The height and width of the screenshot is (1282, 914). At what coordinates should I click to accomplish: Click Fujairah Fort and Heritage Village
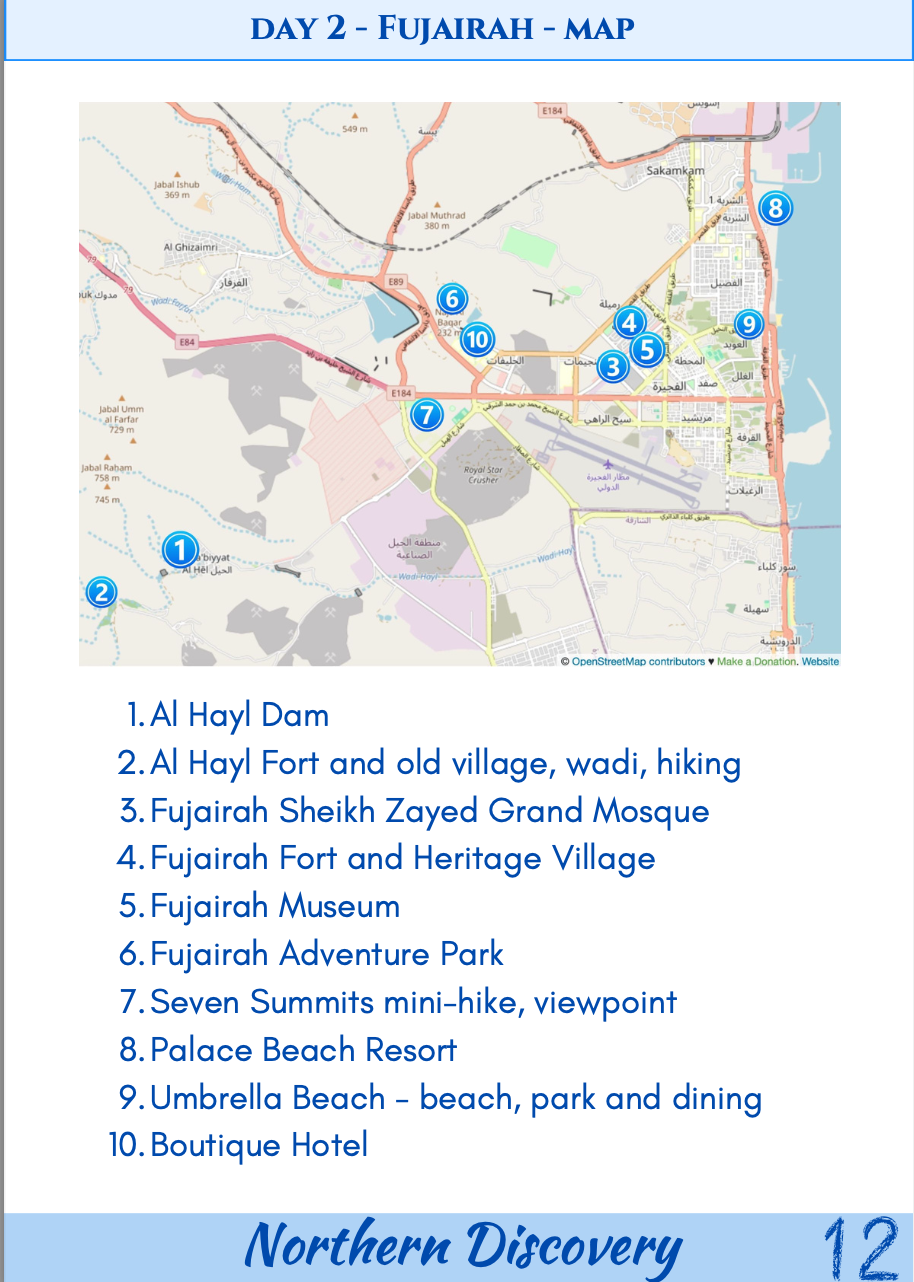pyautogui.click(x=402, y=859)
